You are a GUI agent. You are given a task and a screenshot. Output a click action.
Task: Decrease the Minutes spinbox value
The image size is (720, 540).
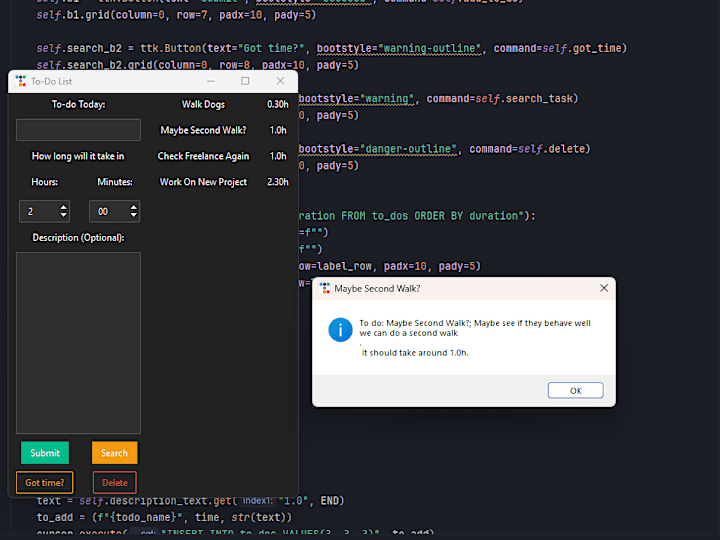tap(134, 215)
